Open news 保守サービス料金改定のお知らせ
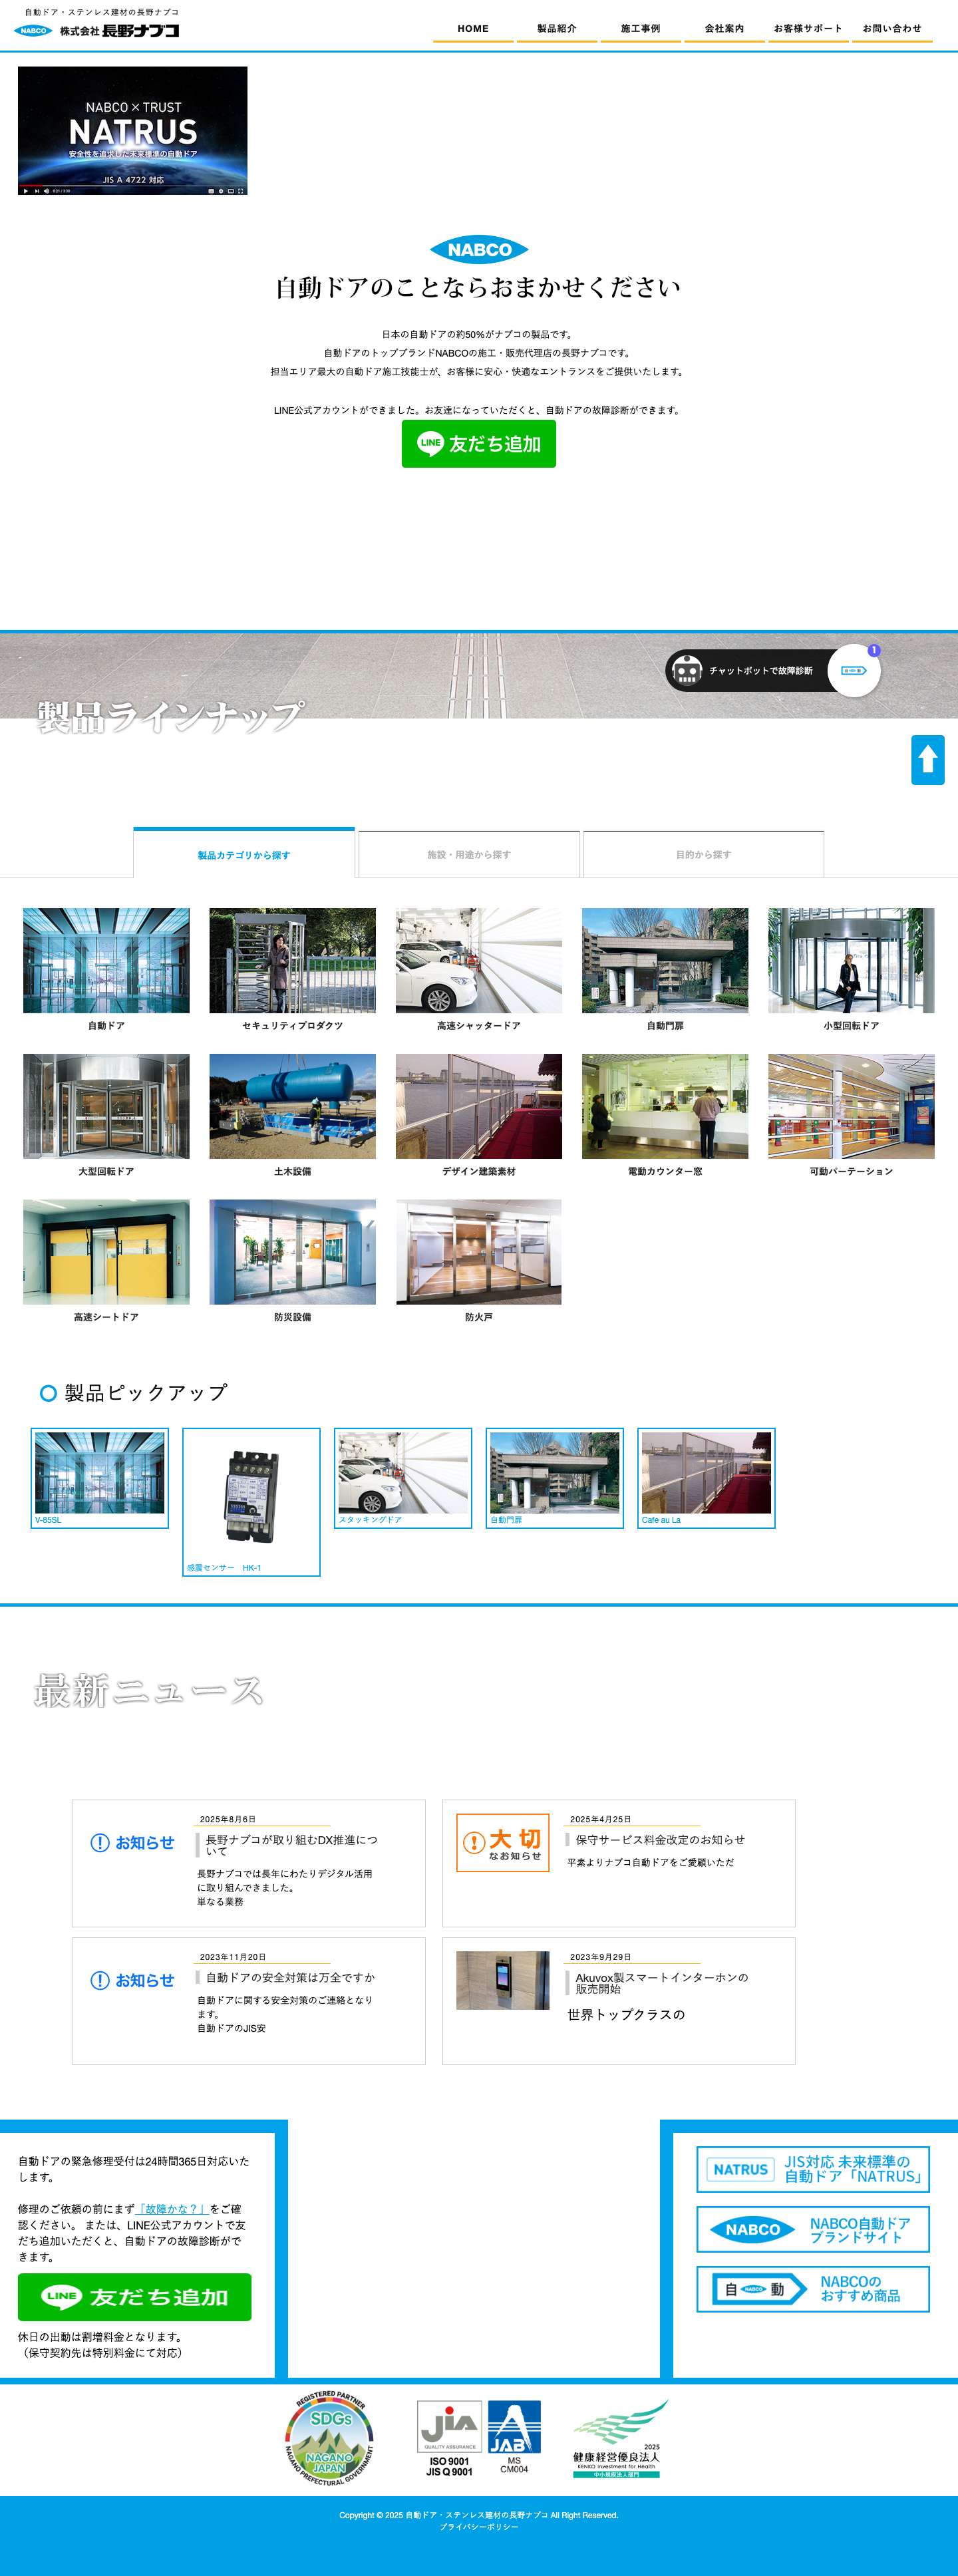The width and height of the screenshot is (958, 2576). point(660,1839)
